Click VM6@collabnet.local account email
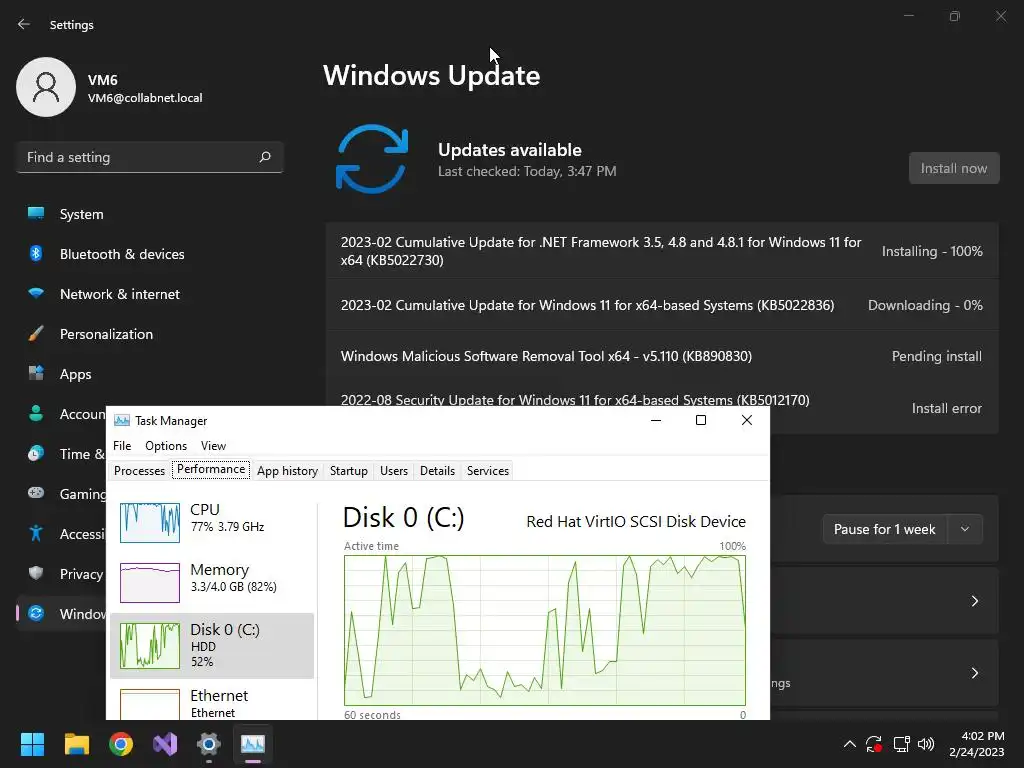1024x768 pixels. [x=145, y=98]
